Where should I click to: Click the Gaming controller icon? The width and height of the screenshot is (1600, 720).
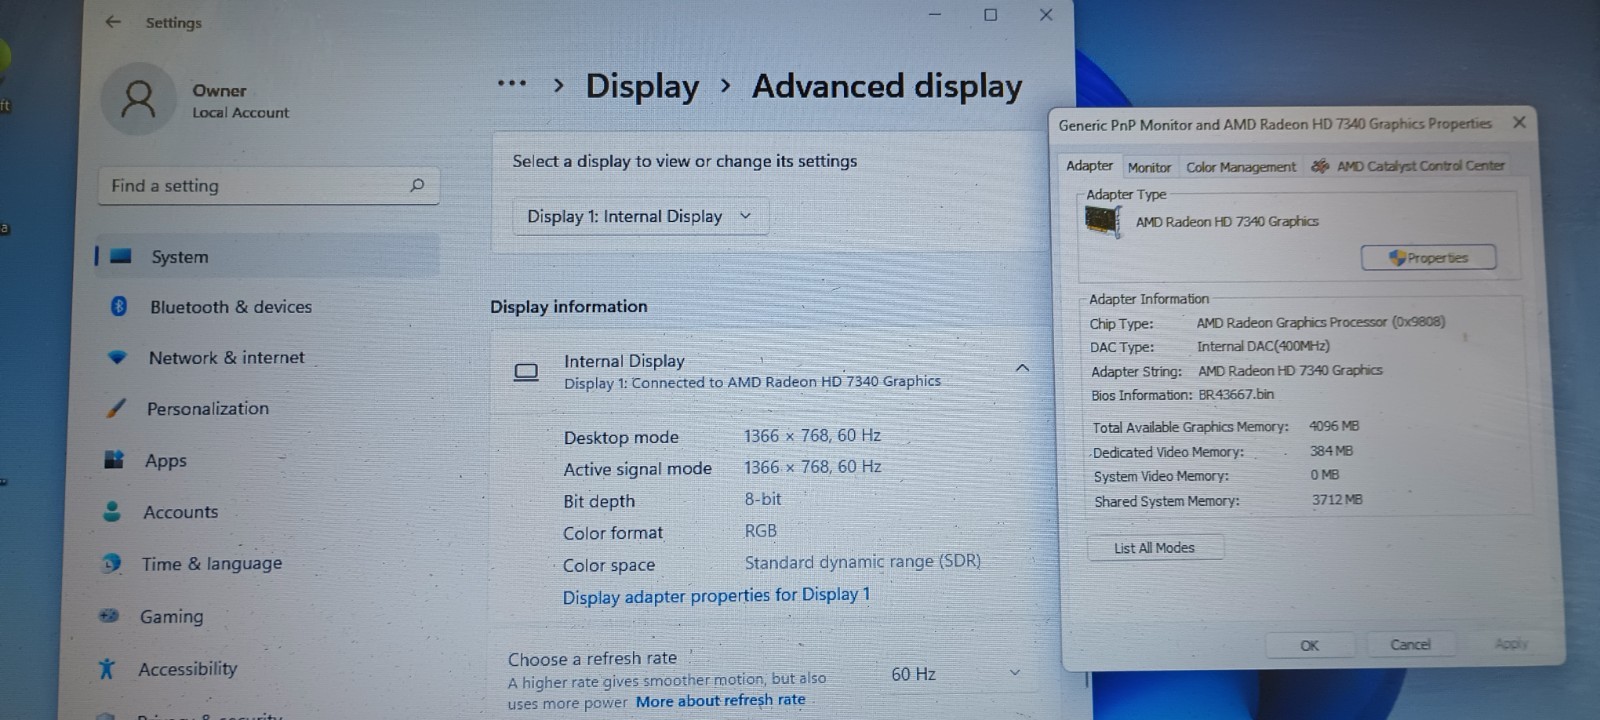pos(109,615)
